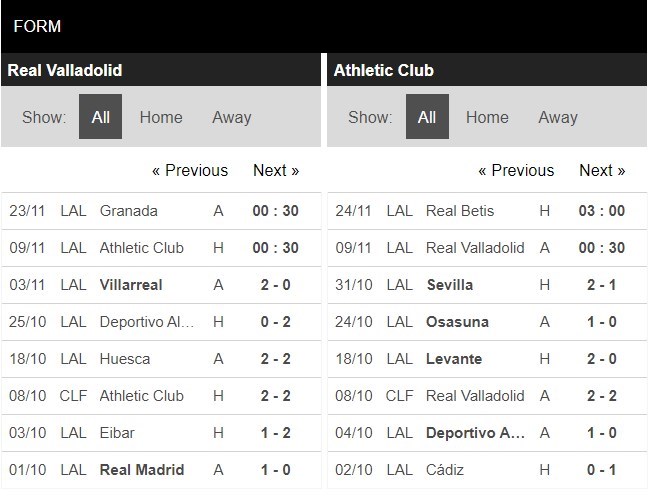
Task: Switch to Home filter for Real Valladolid
Action: pyautogui.click(x=161, y=117)
